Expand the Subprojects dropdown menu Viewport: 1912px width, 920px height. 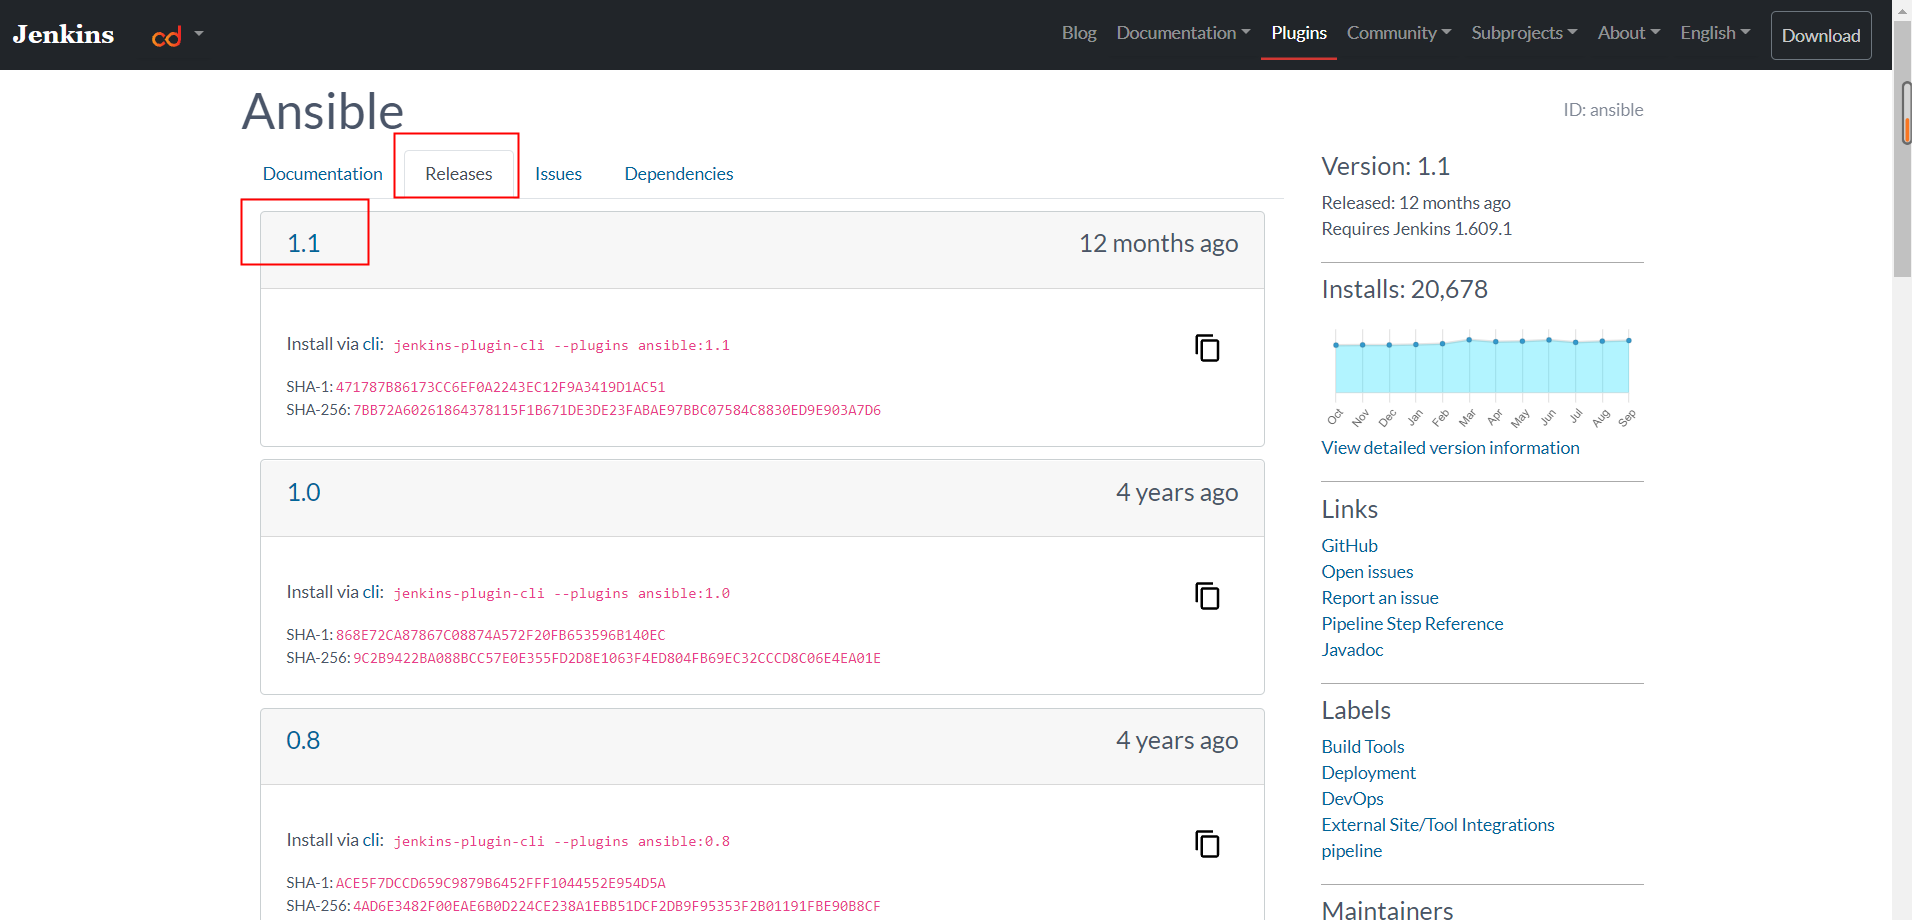click(1523, 33)
